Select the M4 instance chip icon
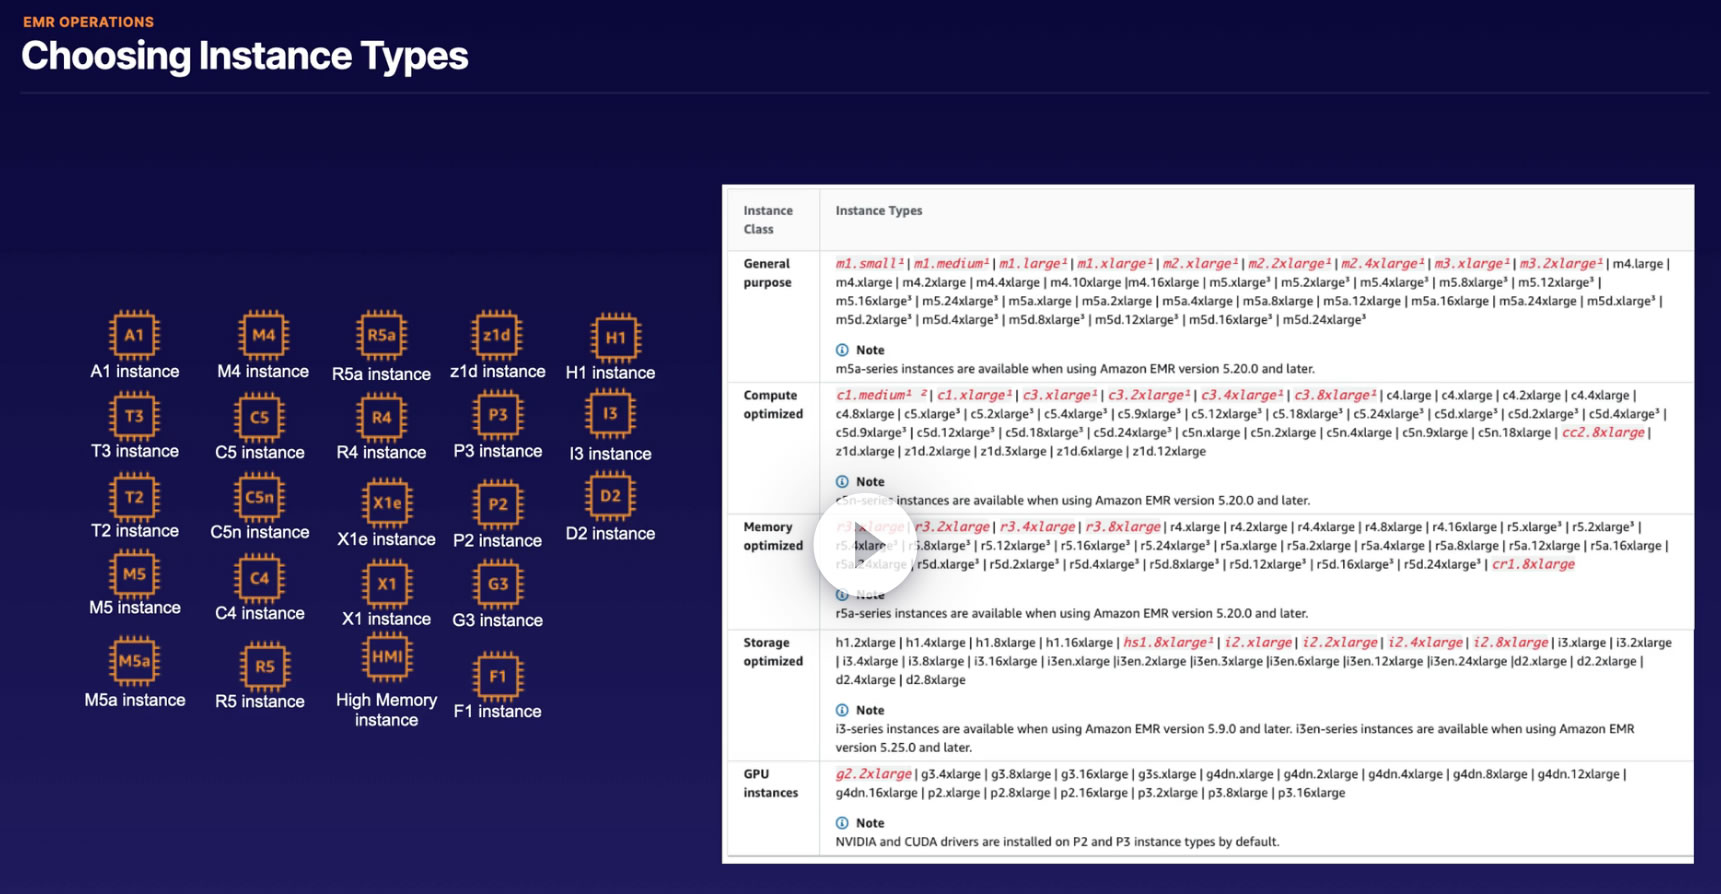This screenshot has height=894, width=1721. [263, 335]
